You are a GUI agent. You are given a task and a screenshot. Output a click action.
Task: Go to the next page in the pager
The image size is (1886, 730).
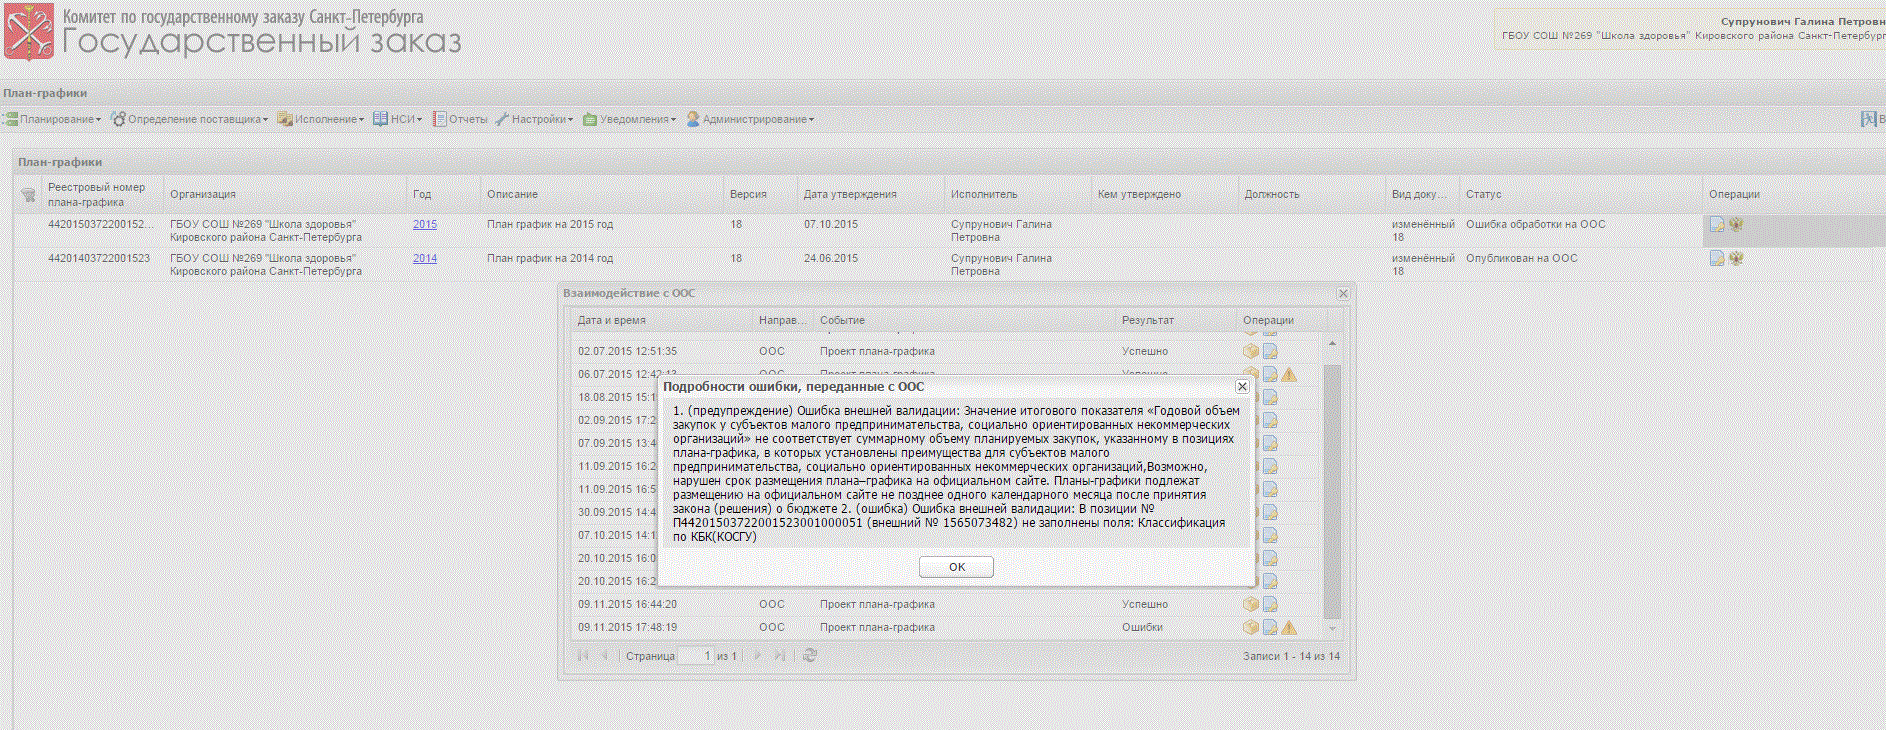tap(758, 655)
